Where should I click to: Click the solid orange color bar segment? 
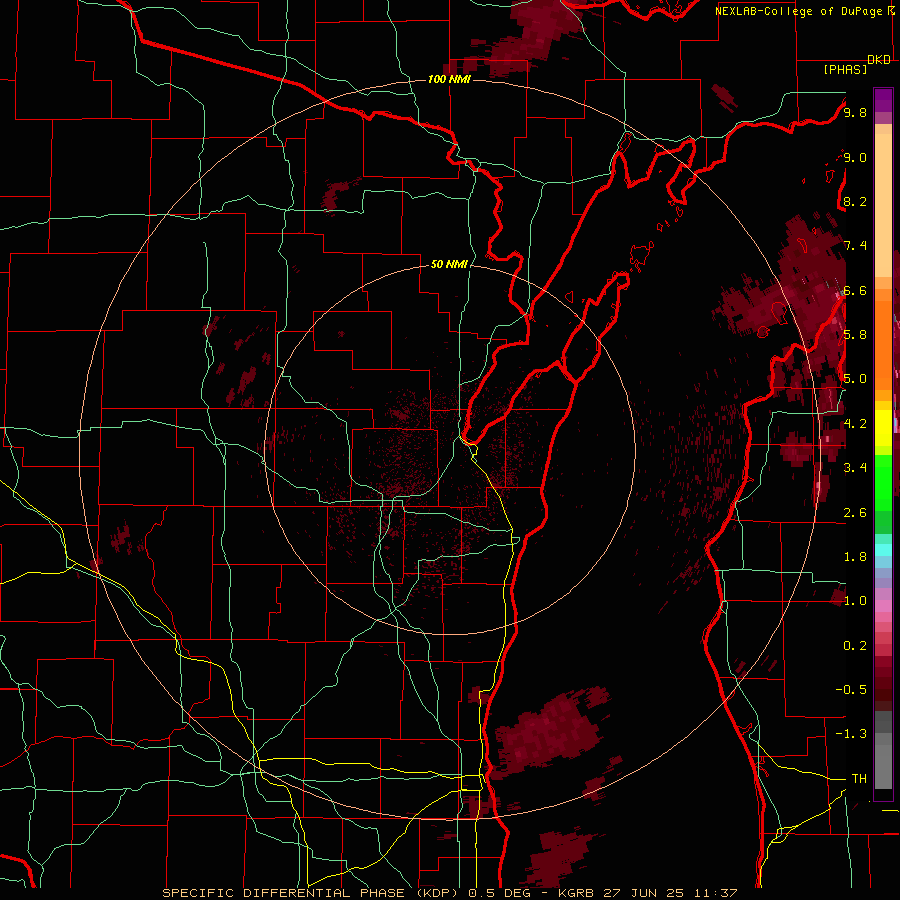click(x=883, y=344)
